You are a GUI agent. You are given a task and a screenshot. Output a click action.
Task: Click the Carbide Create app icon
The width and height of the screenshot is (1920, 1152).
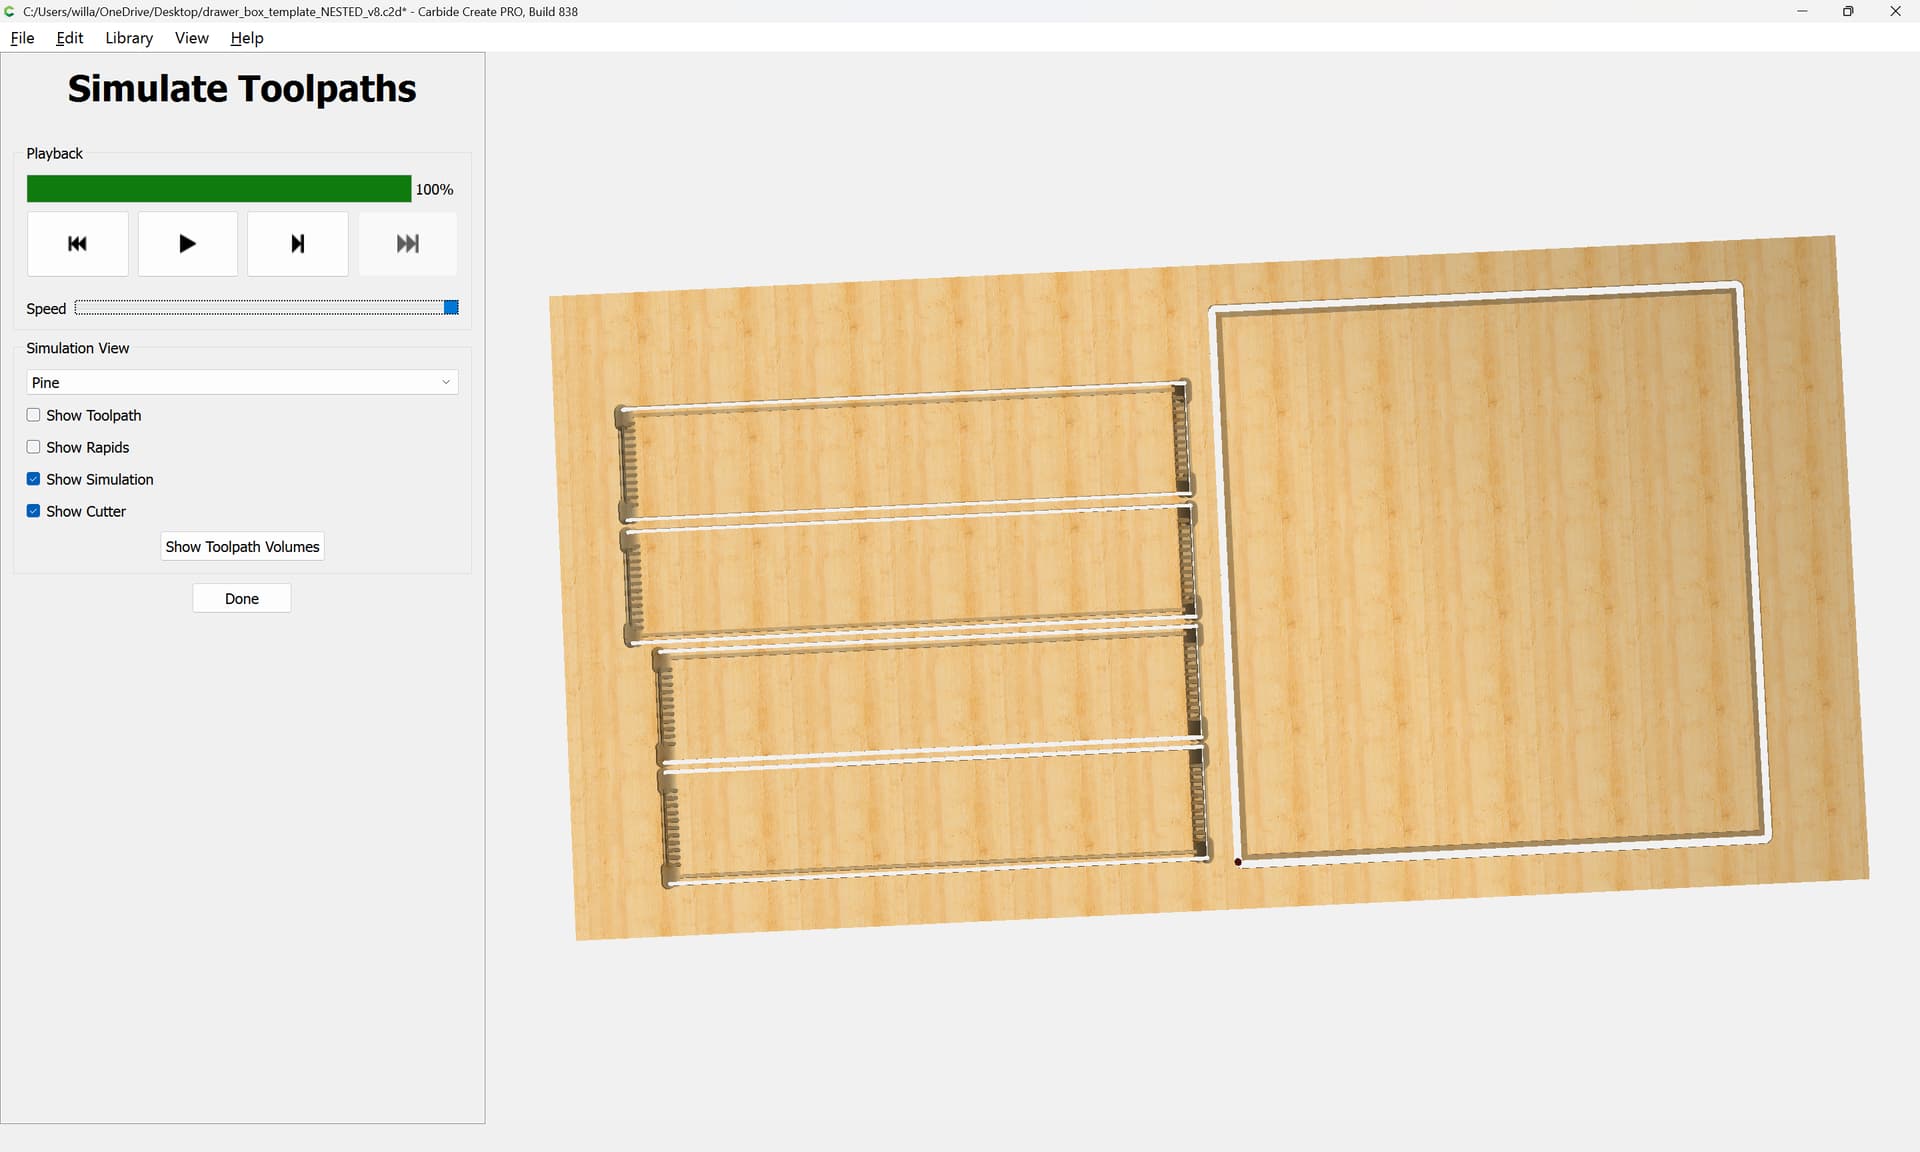coord(10,11)
